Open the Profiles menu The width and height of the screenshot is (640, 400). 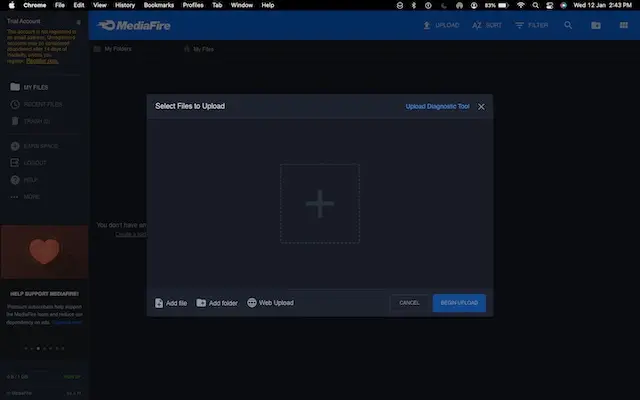pyautogui.click(x=193, y=5)
